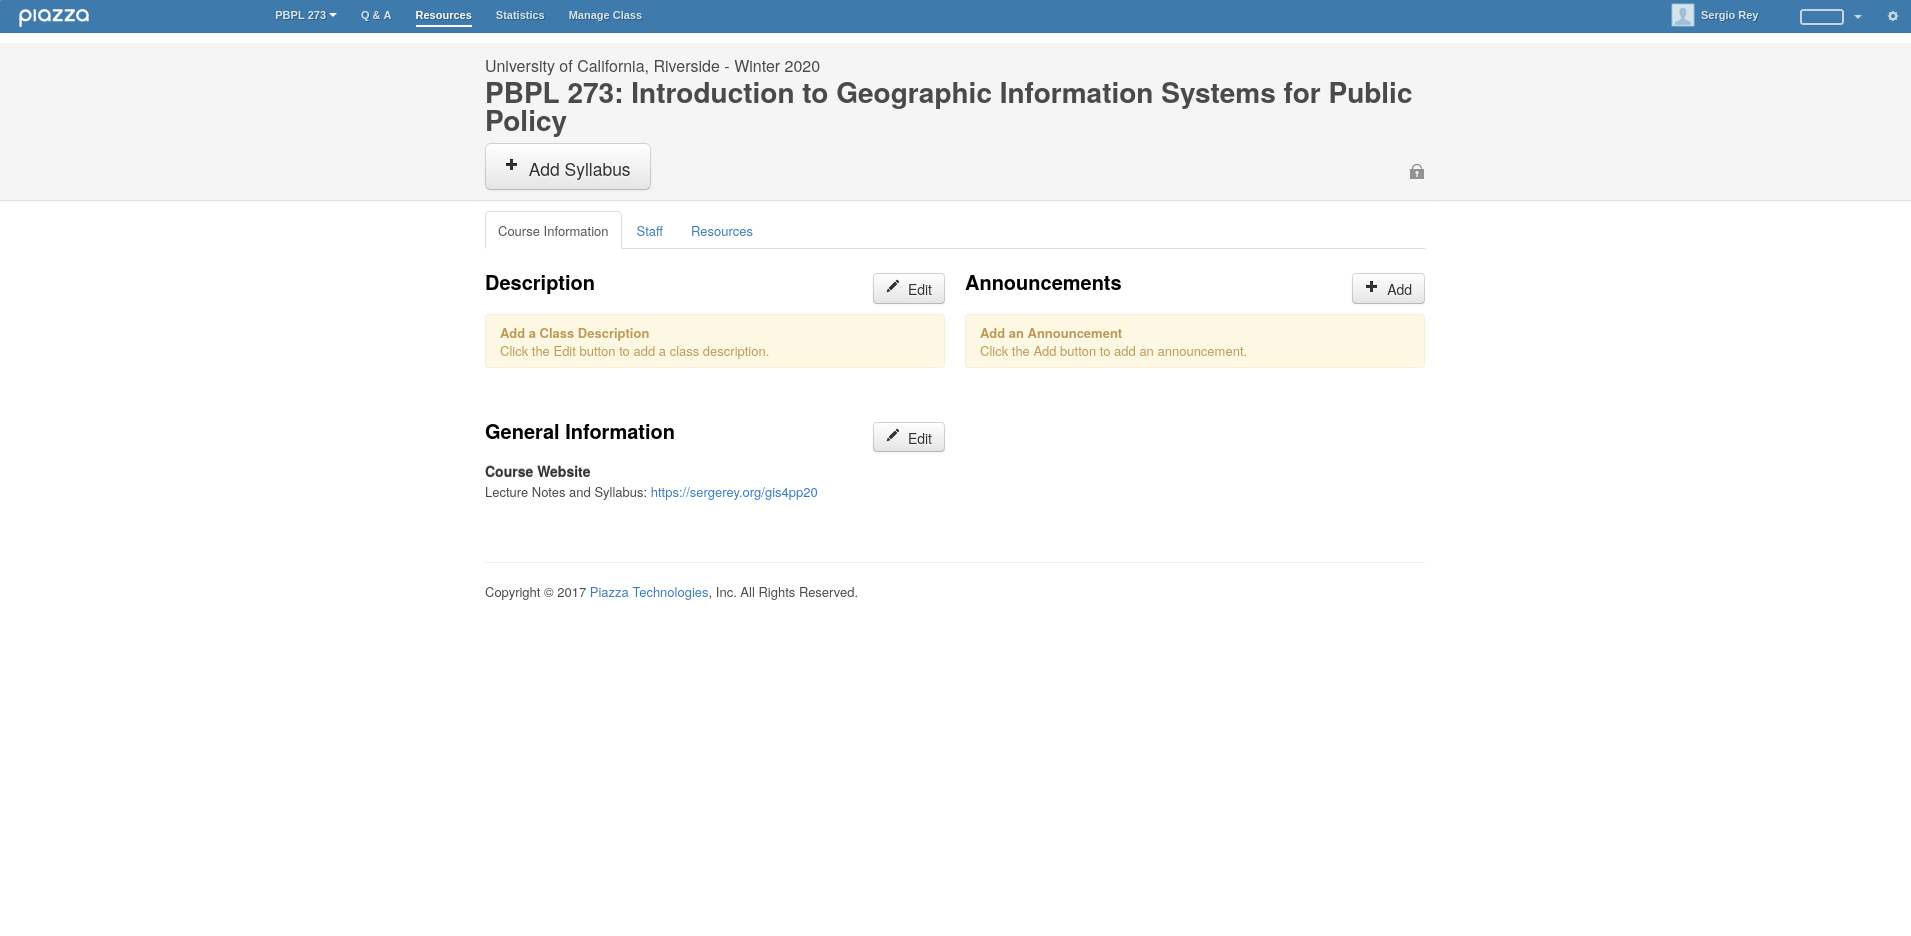Click Sergio Rey's profile avatar
The width and height of the screenshot is (1911, 936).
[x=1682, y=15]
